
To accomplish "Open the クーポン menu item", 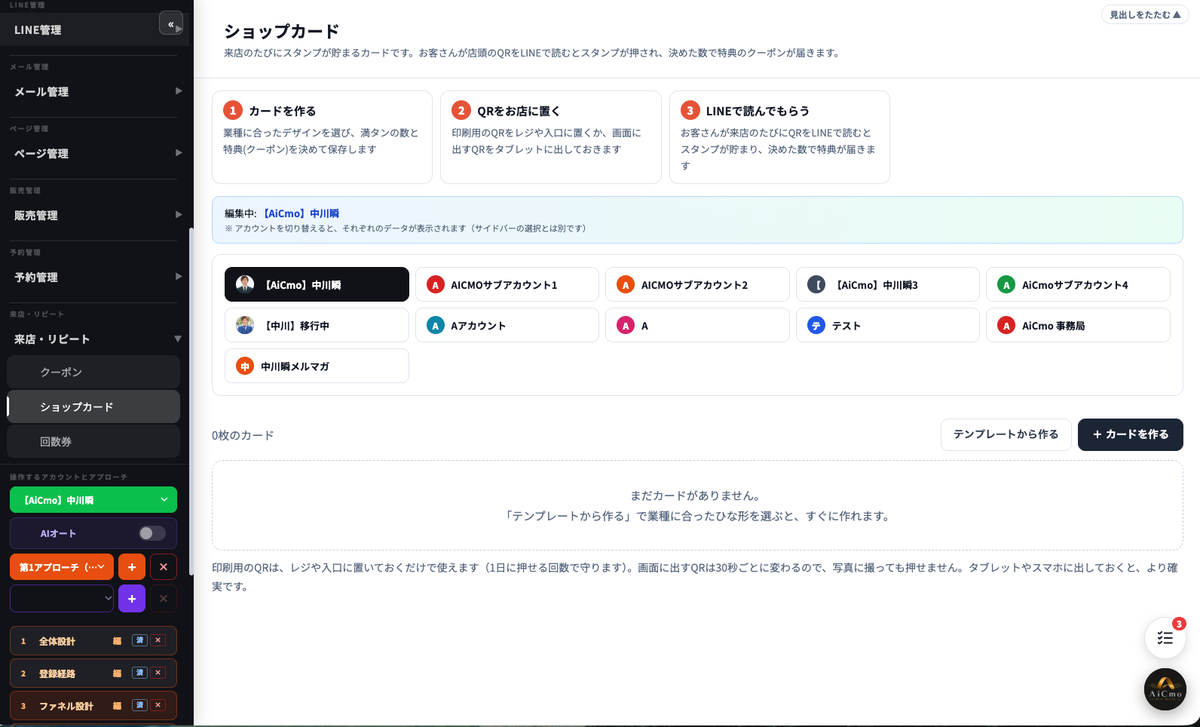I will (x=93, y=372).
